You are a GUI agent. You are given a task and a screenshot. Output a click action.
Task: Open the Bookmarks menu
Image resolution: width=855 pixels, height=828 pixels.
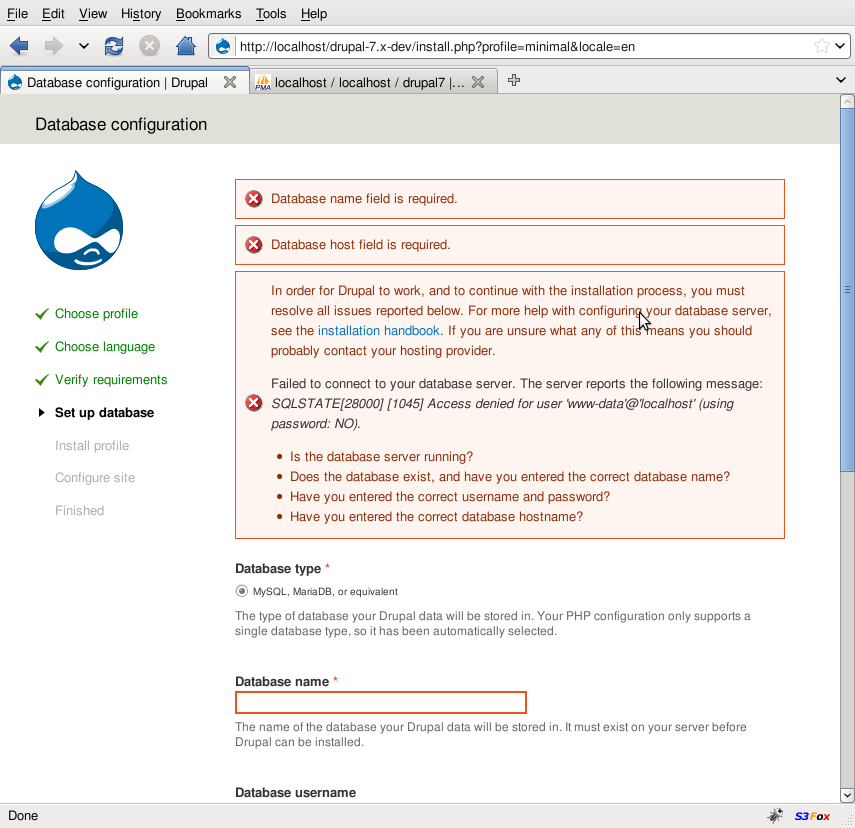tap(208, 14)
